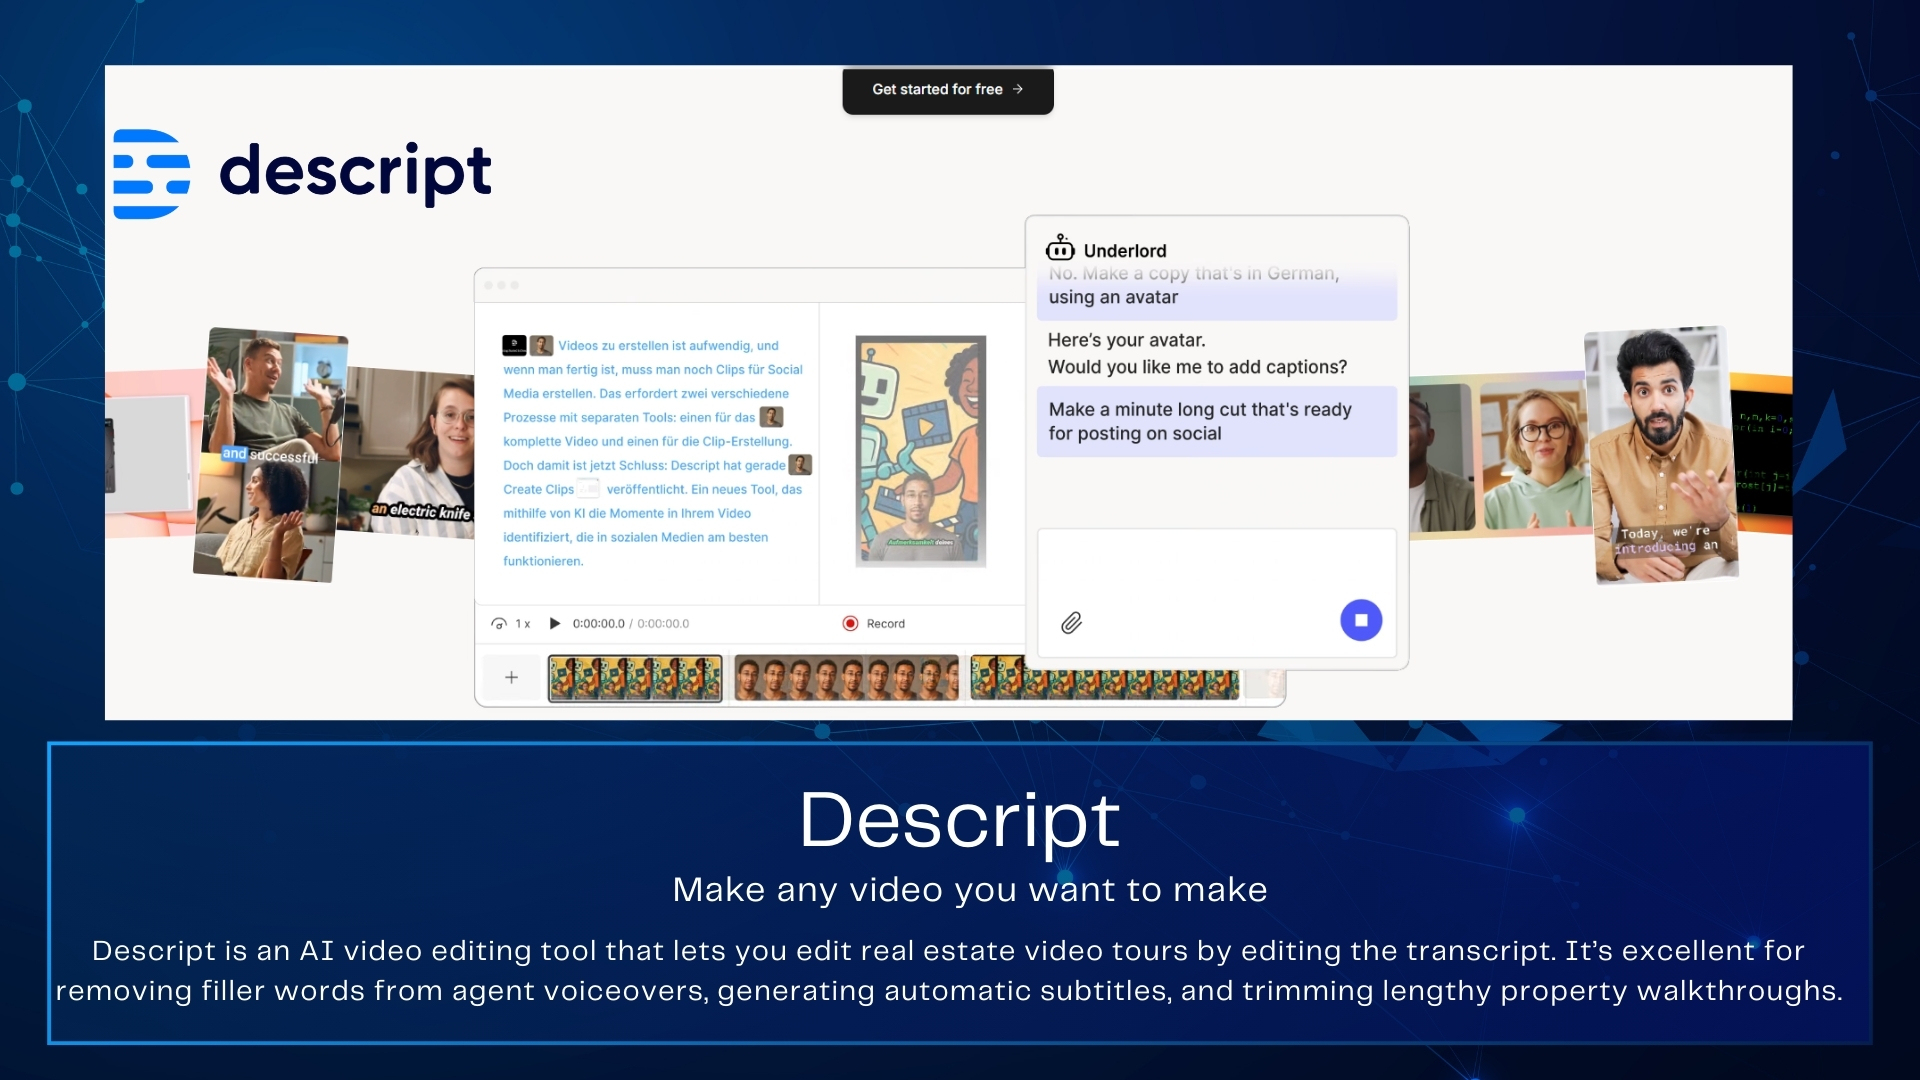Screen dimensions: 1920x1080
Task: Click the inline avatar after 'einen für das'
Action: 771,417
